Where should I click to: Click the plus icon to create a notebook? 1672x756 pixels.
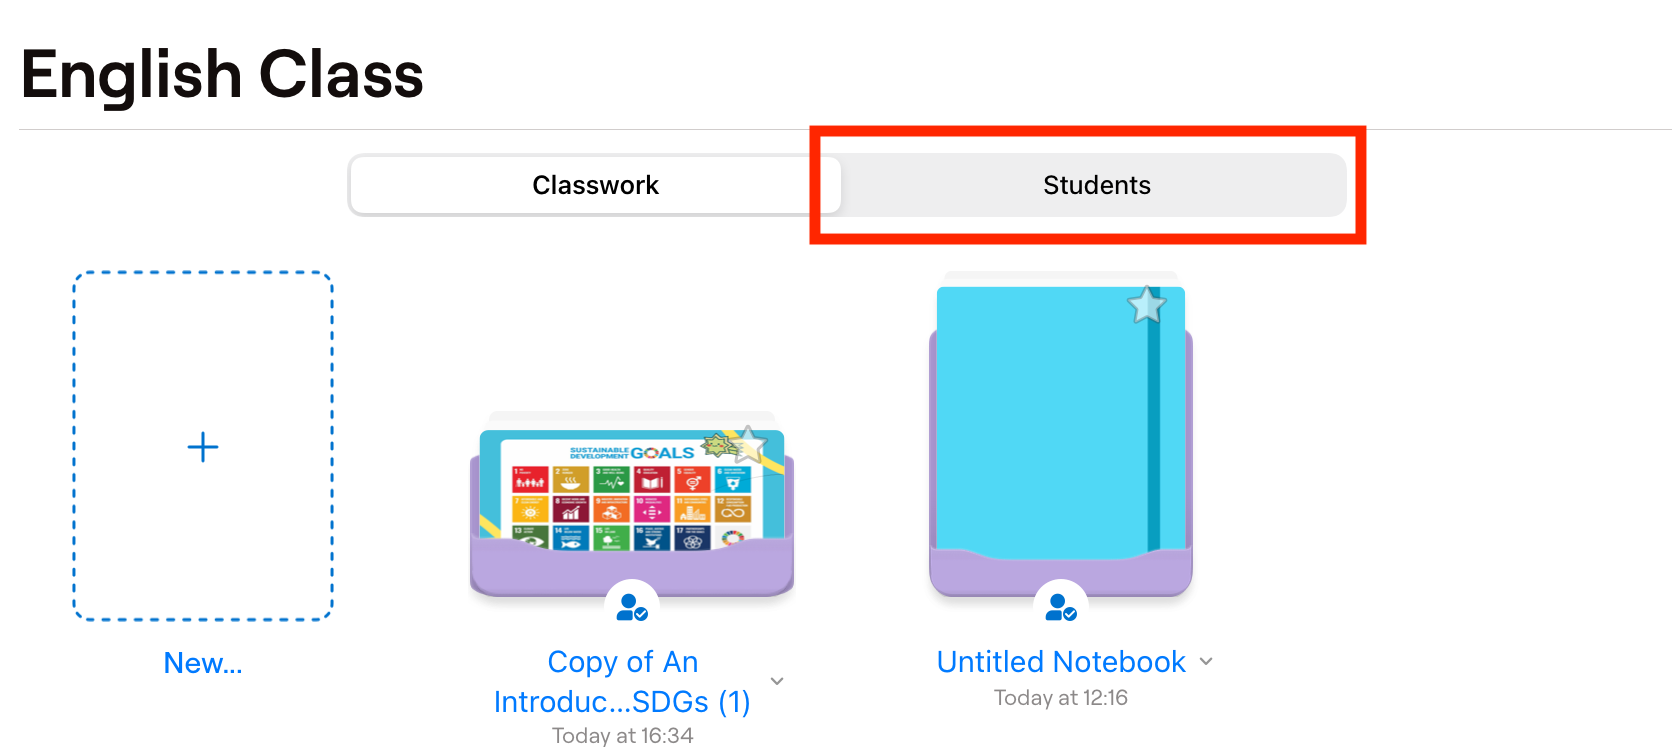pos(203,447)
